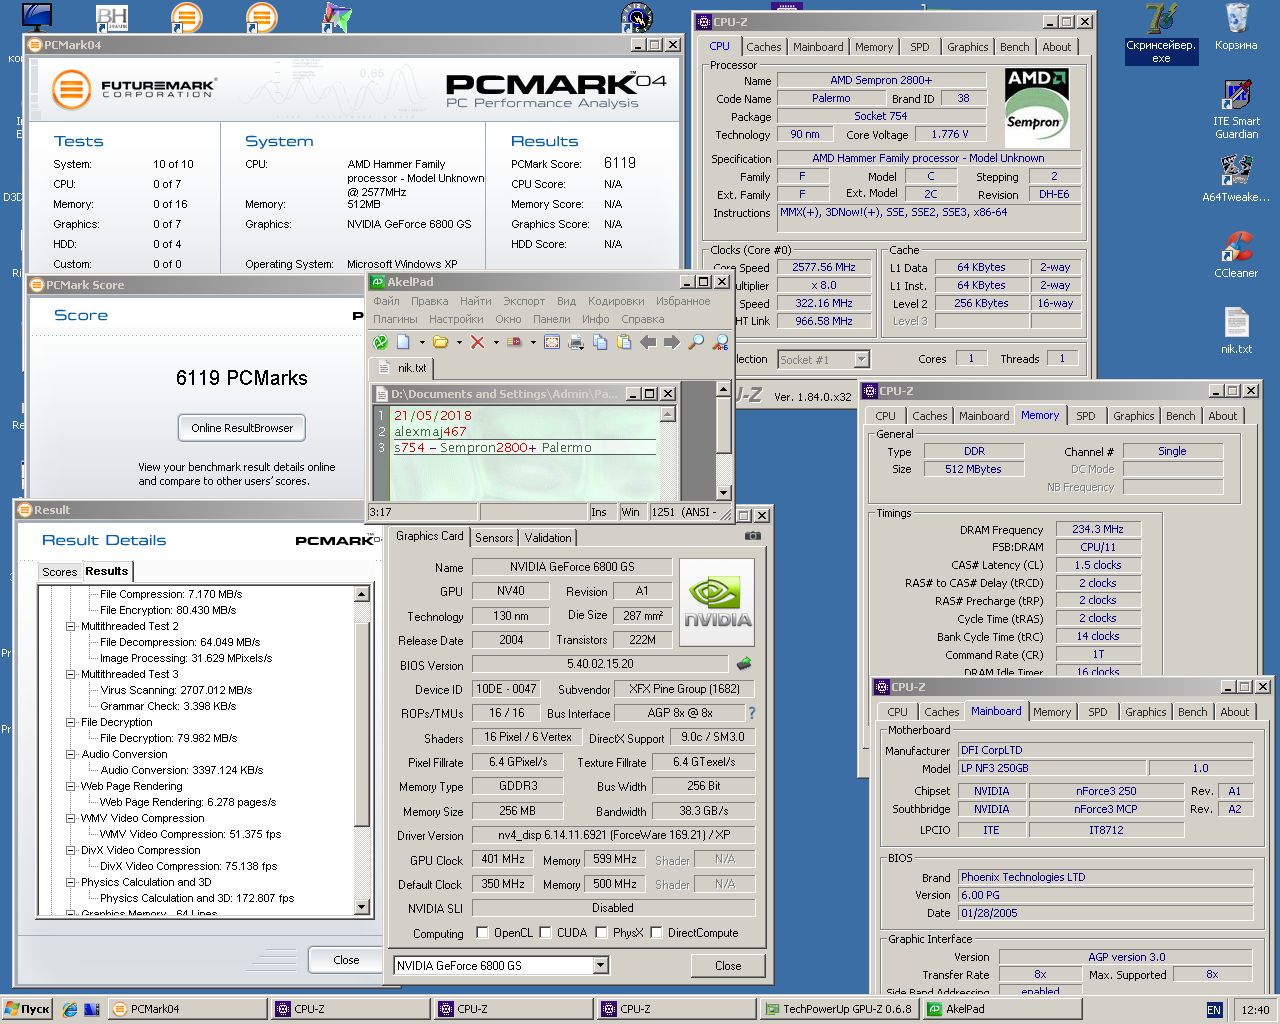The height and width of the screenshot is (1024, 1280).
Task: Open SPD tab in CPU-Z Memory window
Action: (x=1086, y=416)
